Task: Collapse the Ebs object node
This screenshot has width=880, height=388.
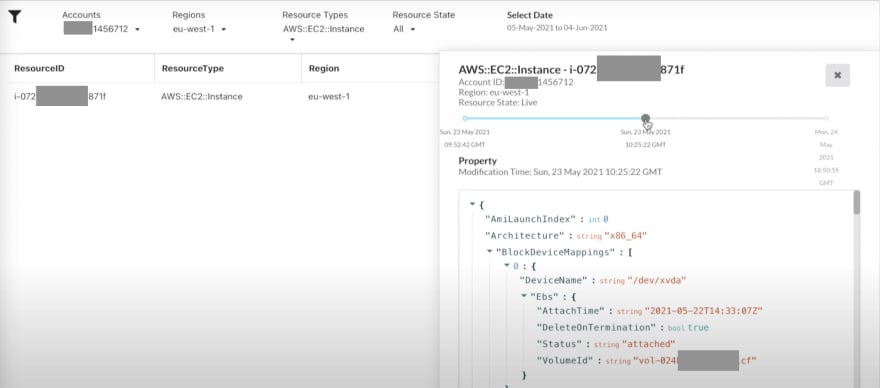Action: point(524,295)
